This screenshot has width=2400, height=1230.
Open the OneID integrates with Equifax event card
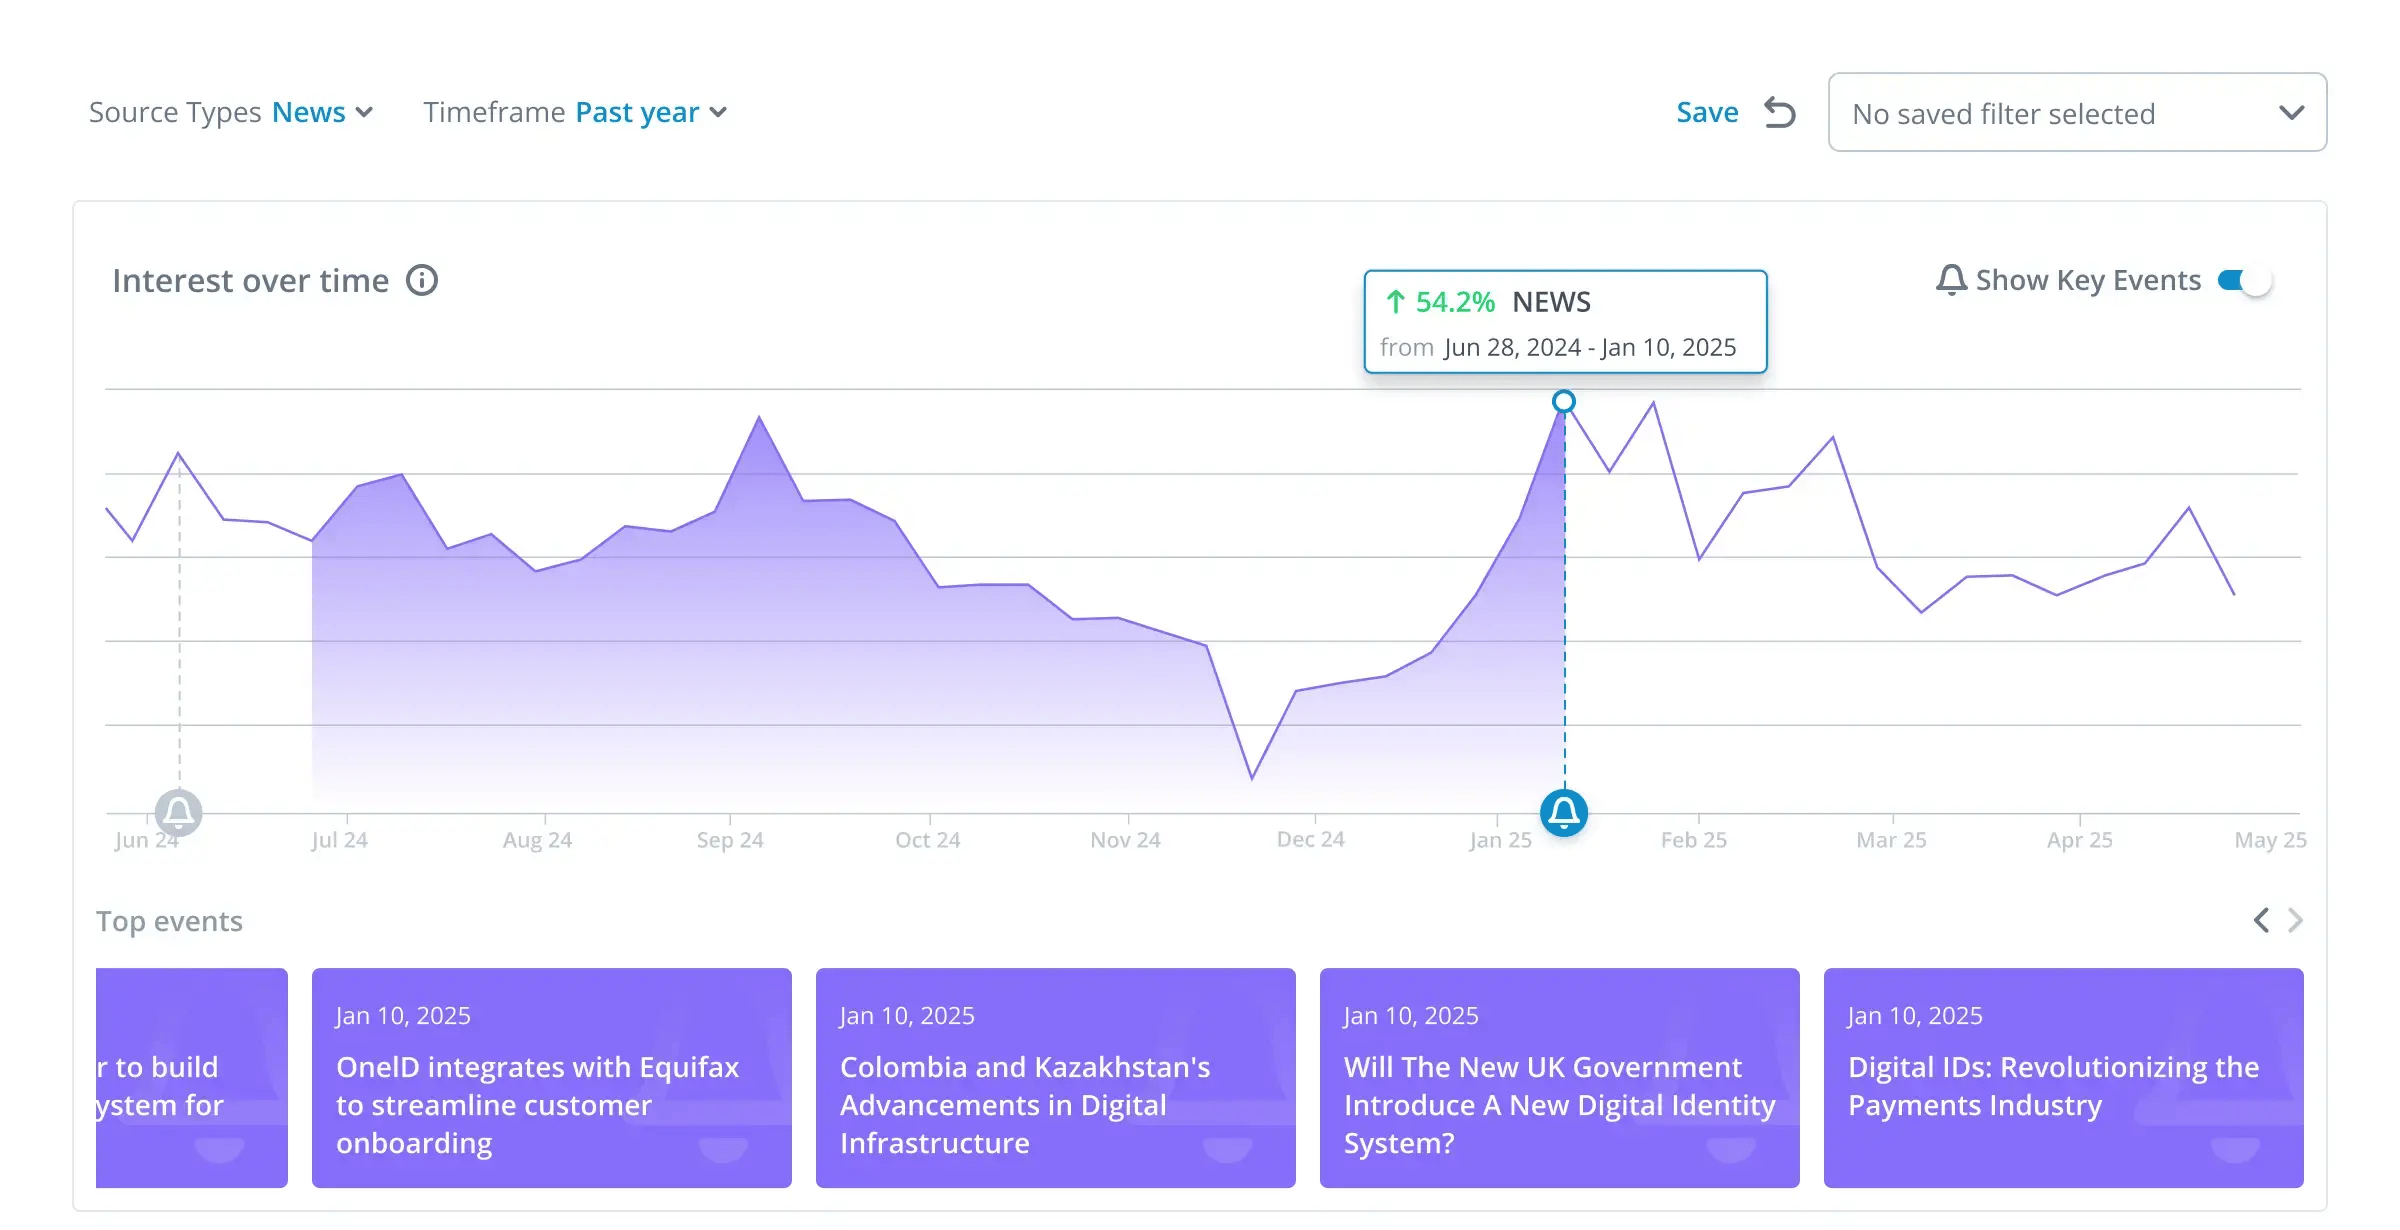click(x=552, y=1078)
